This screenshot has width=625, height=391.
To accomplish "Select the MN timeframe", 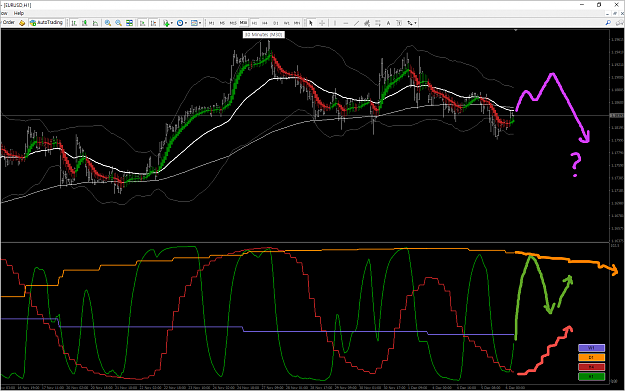I will pos(297,23).
